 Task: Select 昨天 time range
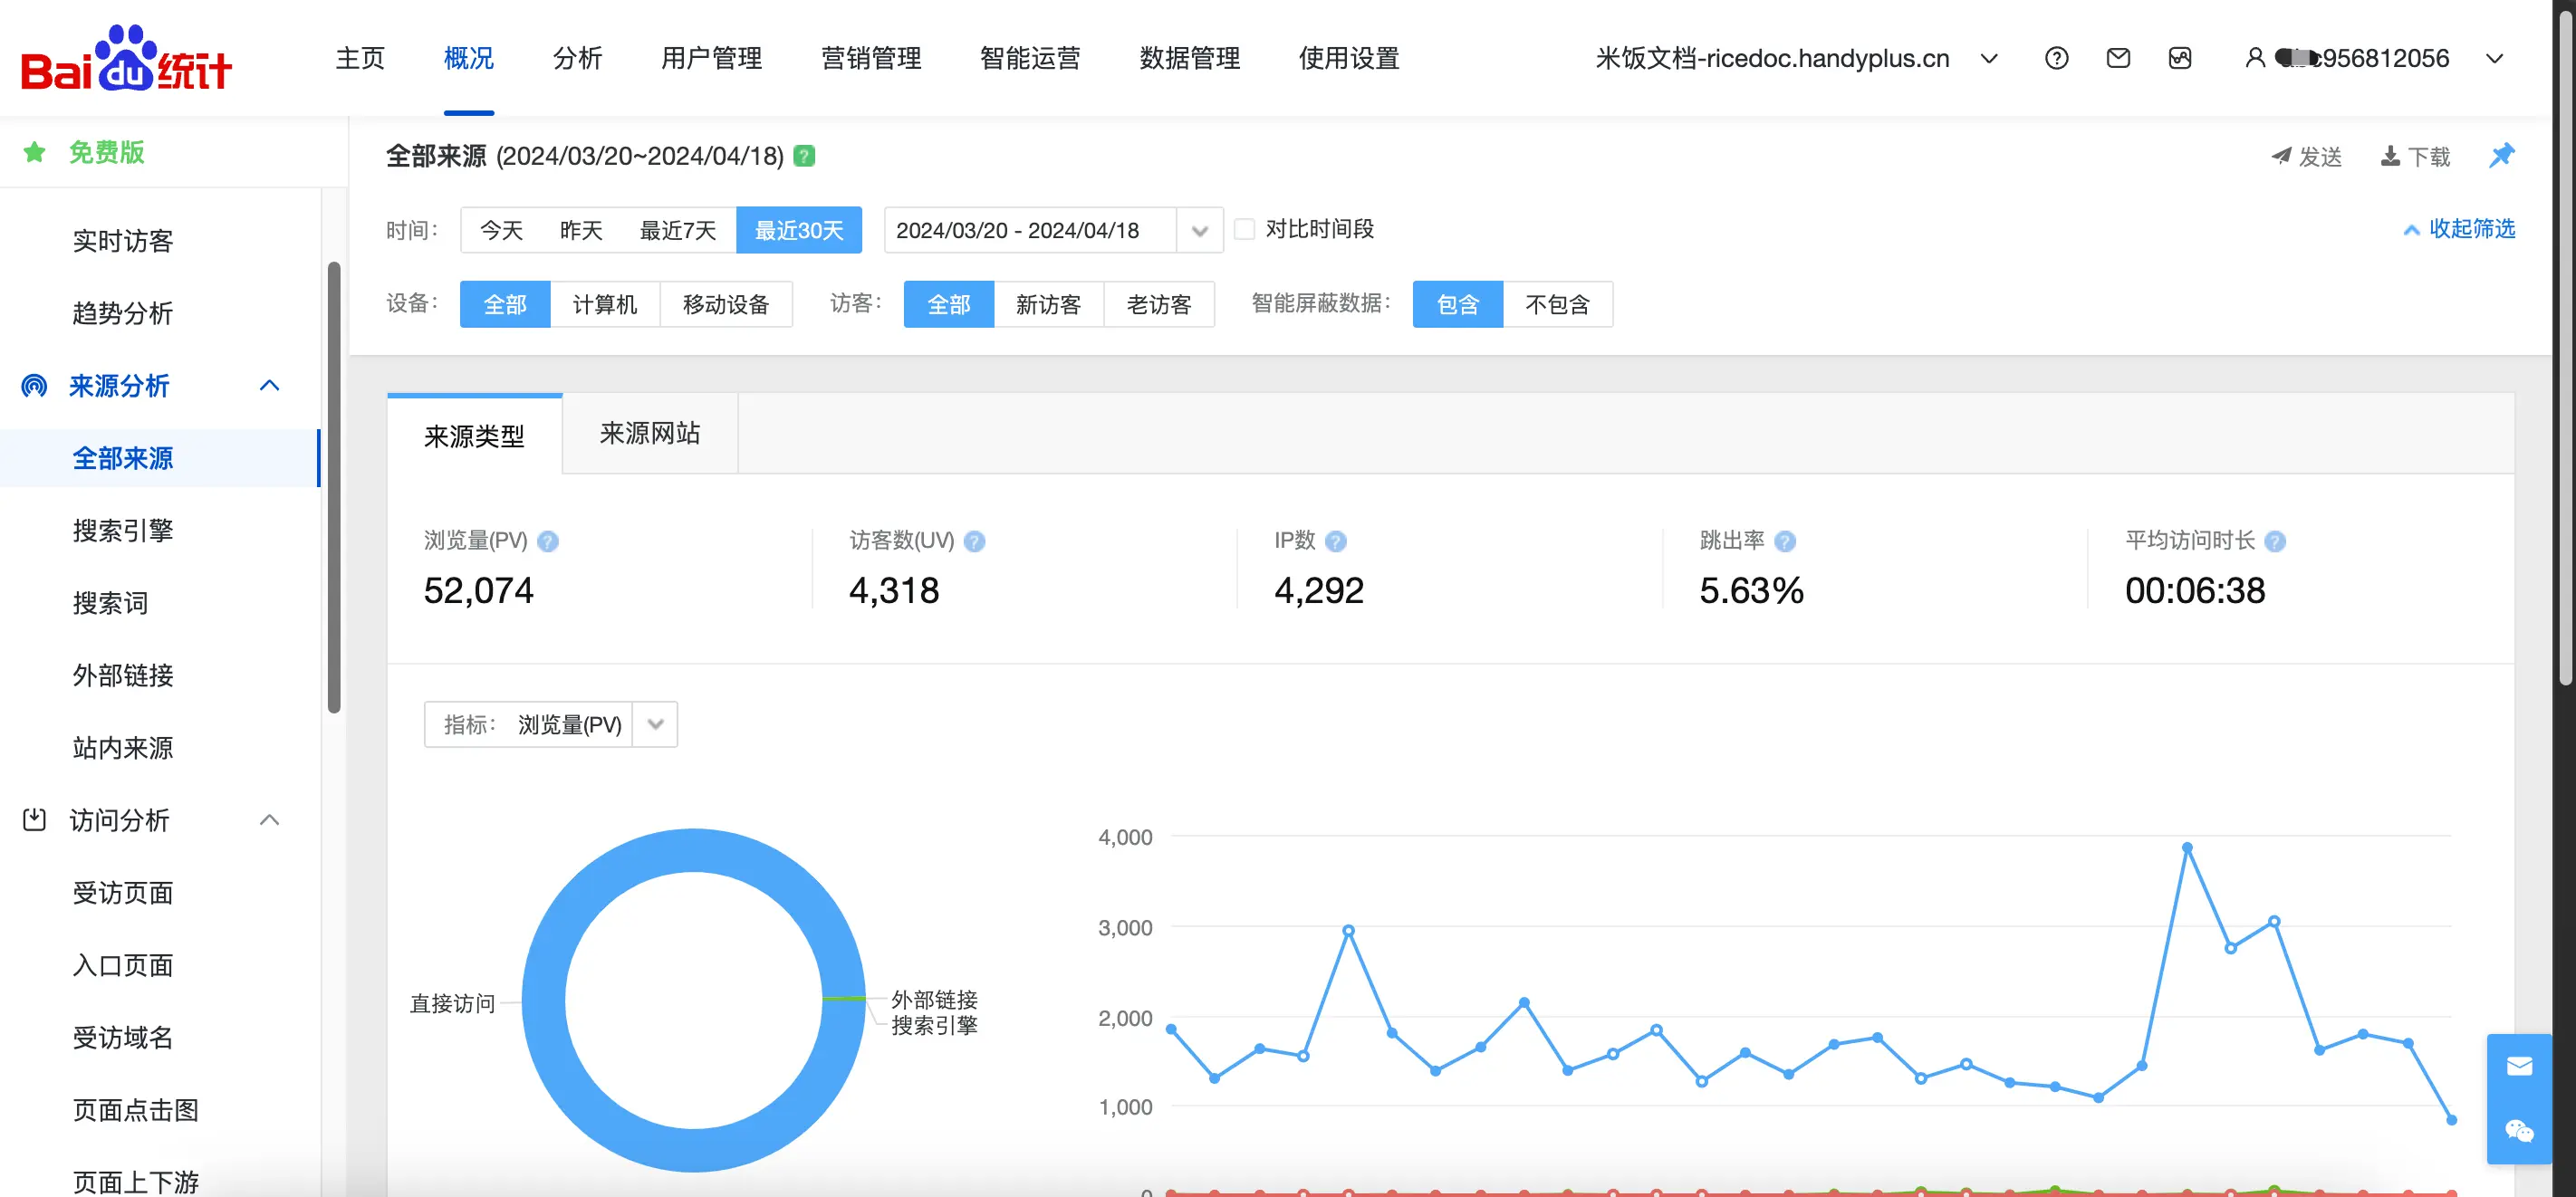pos(581,230)
